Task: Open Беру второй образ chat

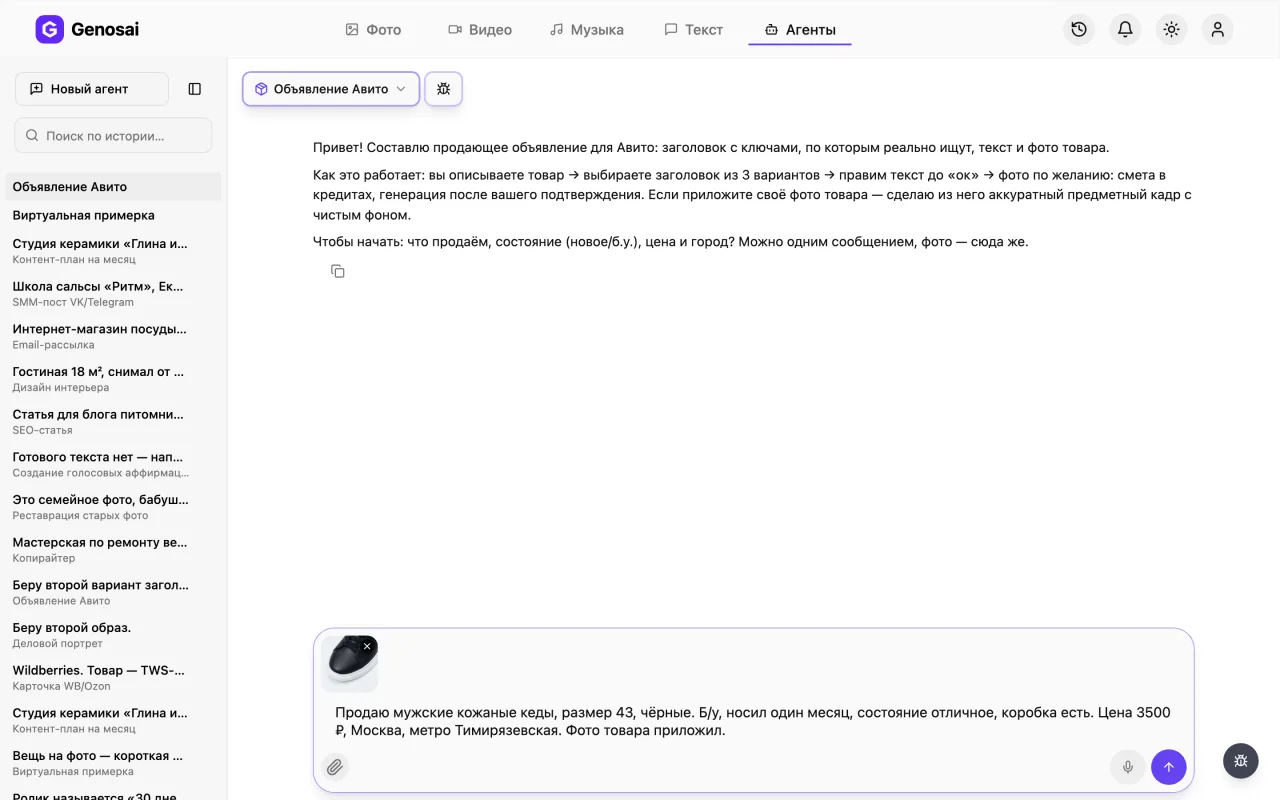Action: point(113,635)
